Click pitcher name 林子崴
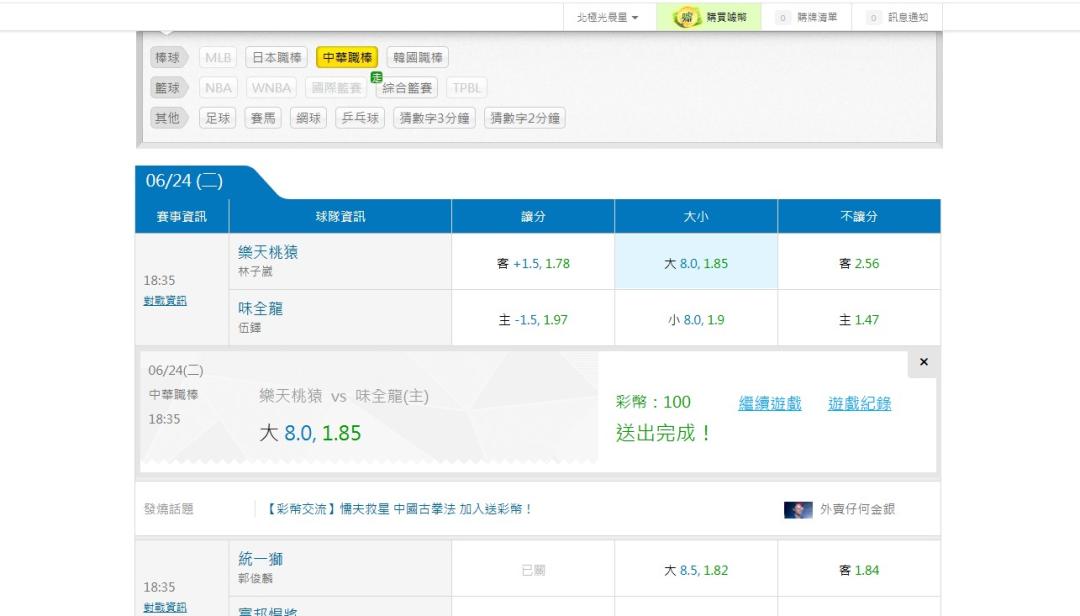The width and height of the screenshot is (1080, 616). point(255,271)
